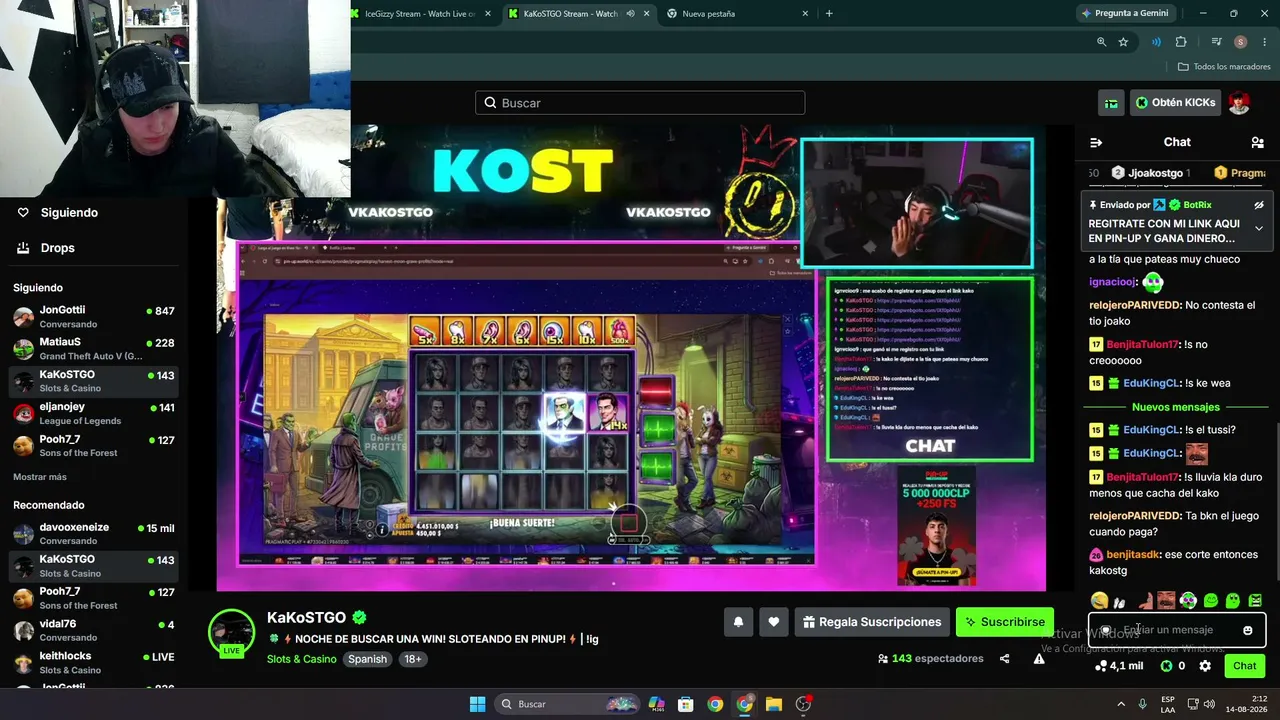Viewport: 1280px width, 720px height.
Task: Open the browser zoom magnifier icon
Action: point(1101,42)
